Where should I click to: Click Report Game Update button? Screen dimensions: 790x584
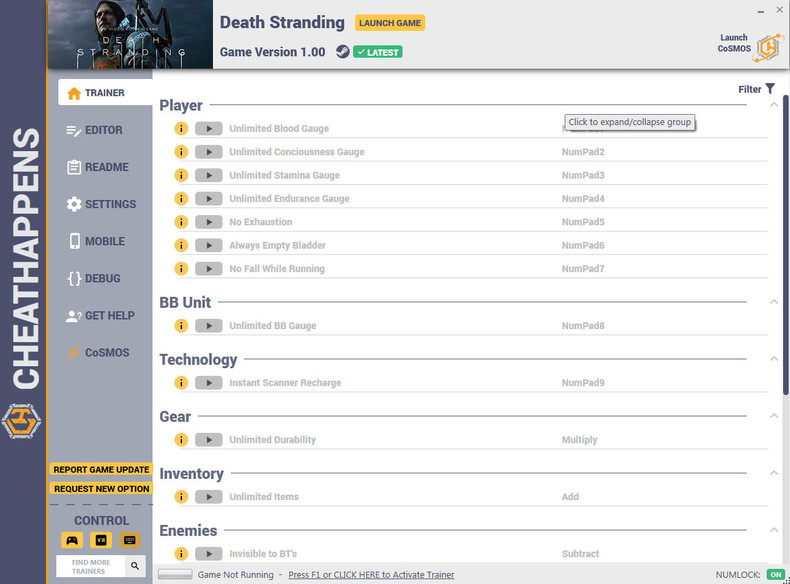pyautogui.click(x=101, y=470)
